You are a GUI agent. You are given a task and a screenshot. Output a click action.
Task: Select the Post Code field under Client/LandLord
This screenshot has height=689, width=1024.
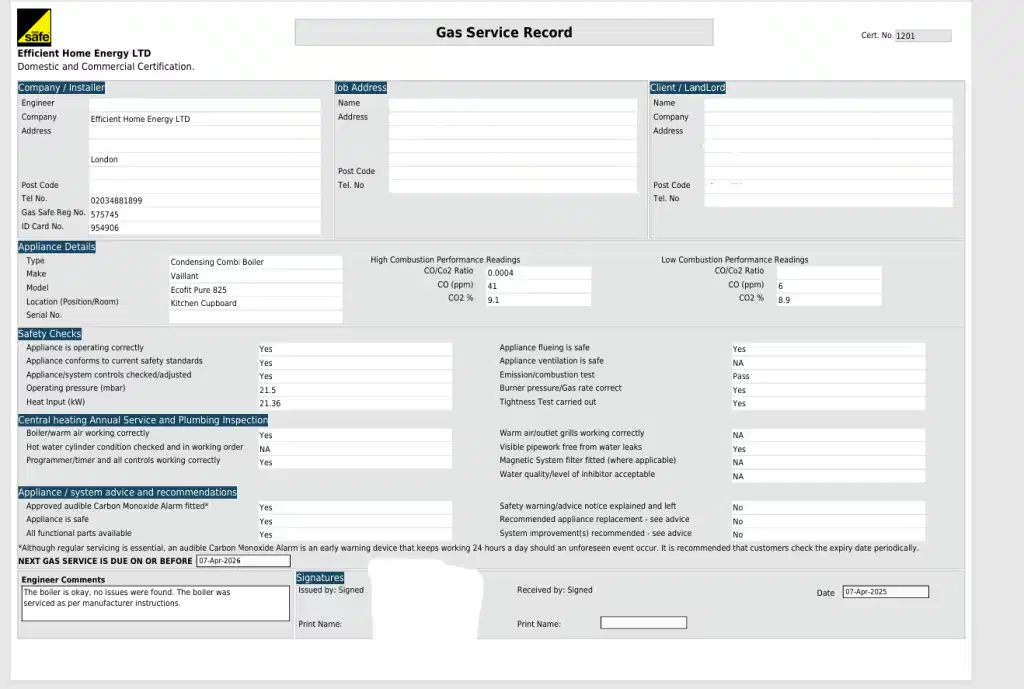point(827,184)
